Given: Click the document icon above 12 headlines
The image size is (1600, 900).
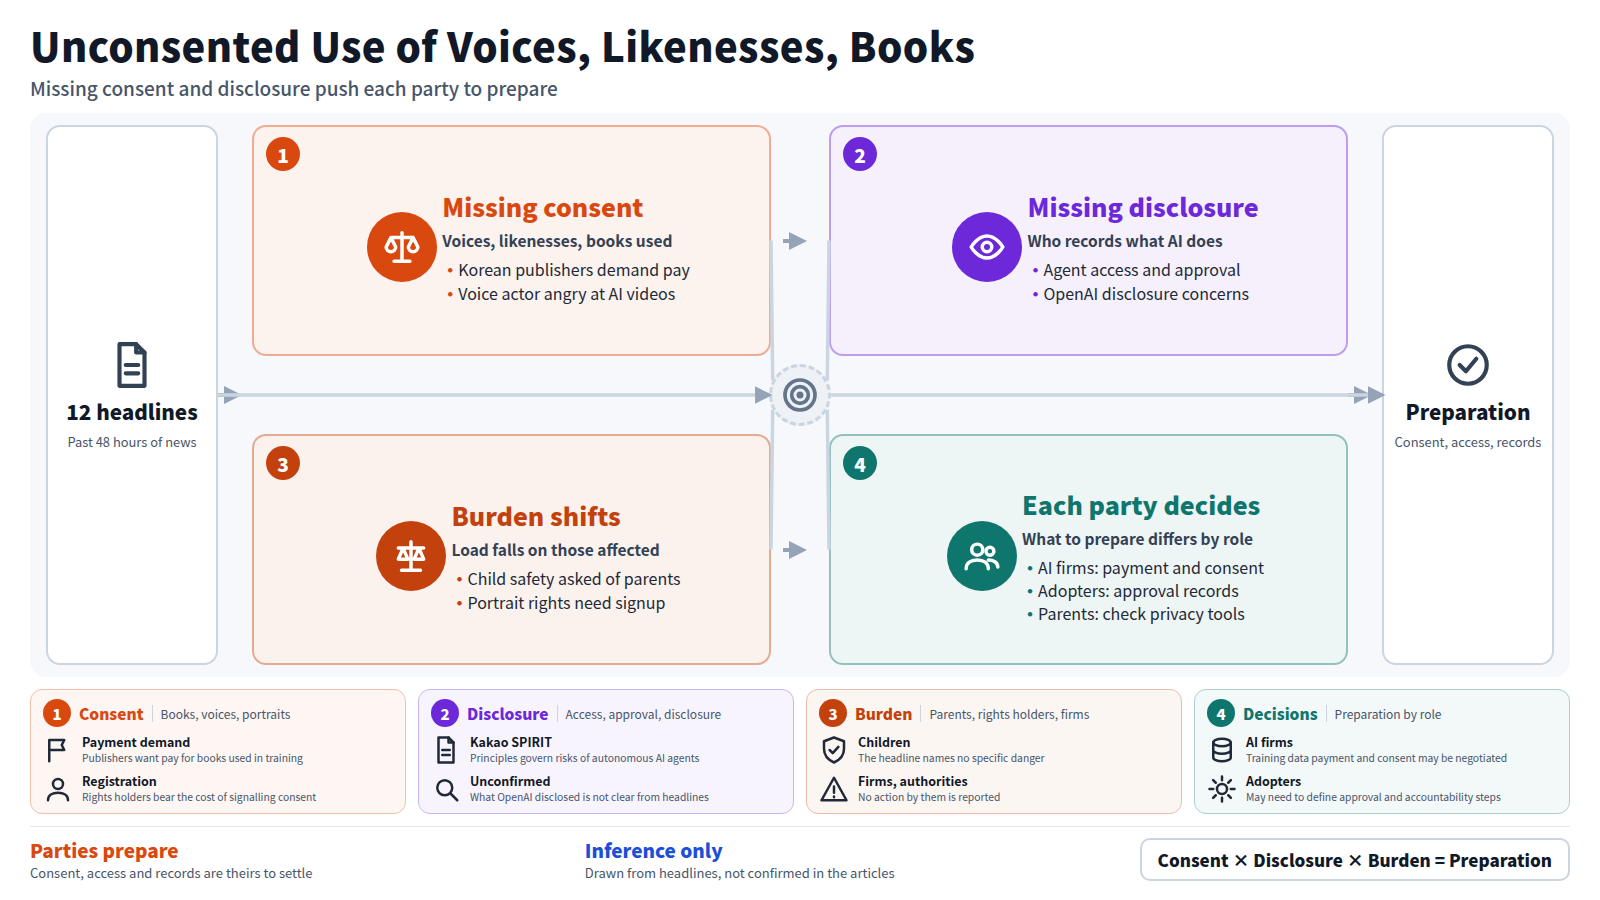Looking at the screenshot, I should pyautogui.click(x=132, y=365).
